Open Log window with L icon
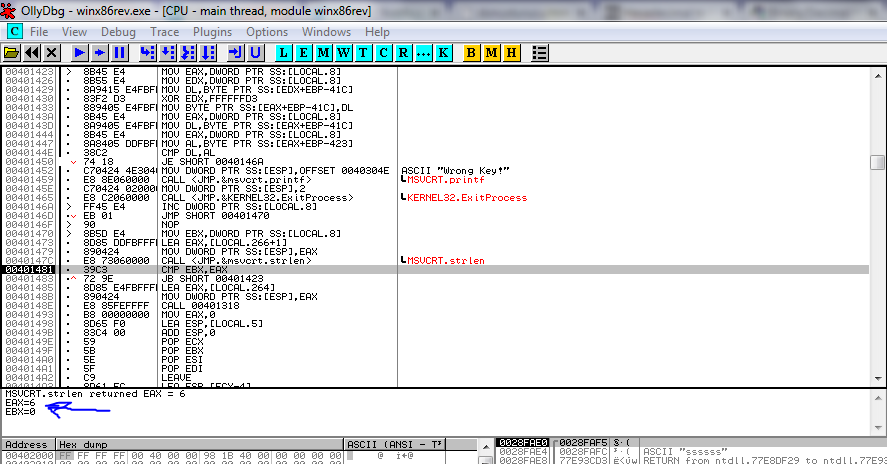Screen dimensions: 887x464 283,53
